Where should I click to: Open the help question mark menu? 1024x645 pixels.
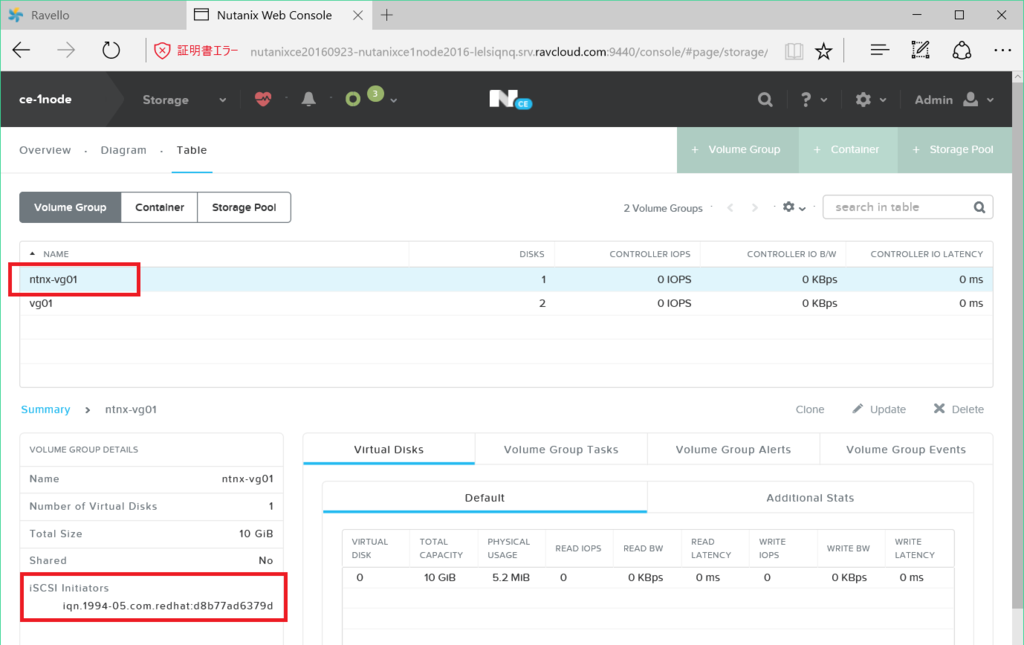point(813,99)
